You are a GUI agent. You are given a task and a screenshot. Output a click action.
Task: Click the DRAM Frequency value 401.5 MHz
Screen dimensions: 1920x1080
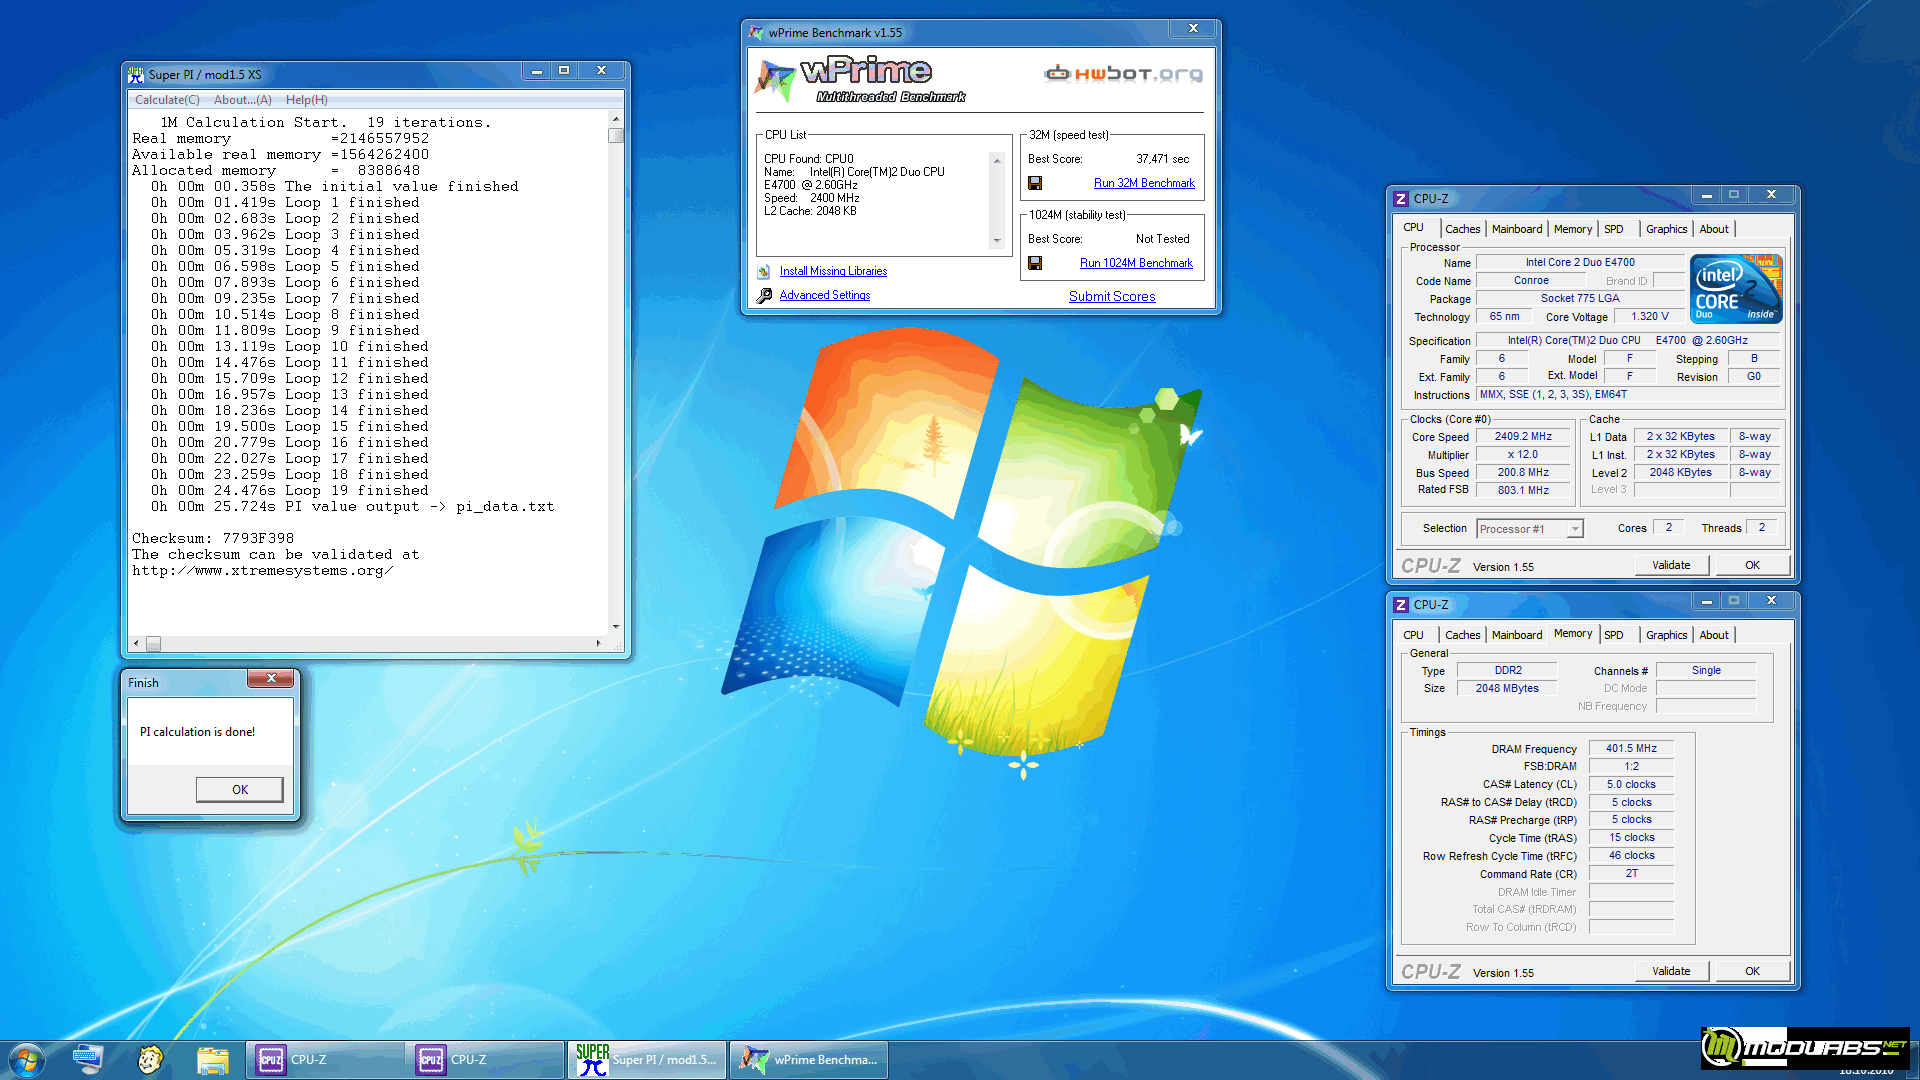pos(1631,748)
